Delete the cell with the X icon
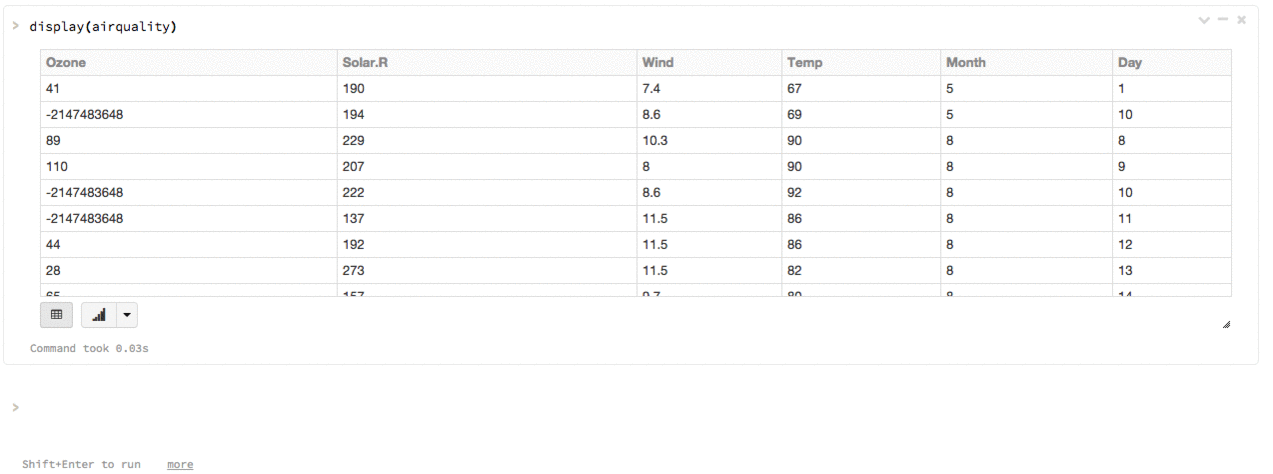1273x474 pixels. coord(1241,20)
